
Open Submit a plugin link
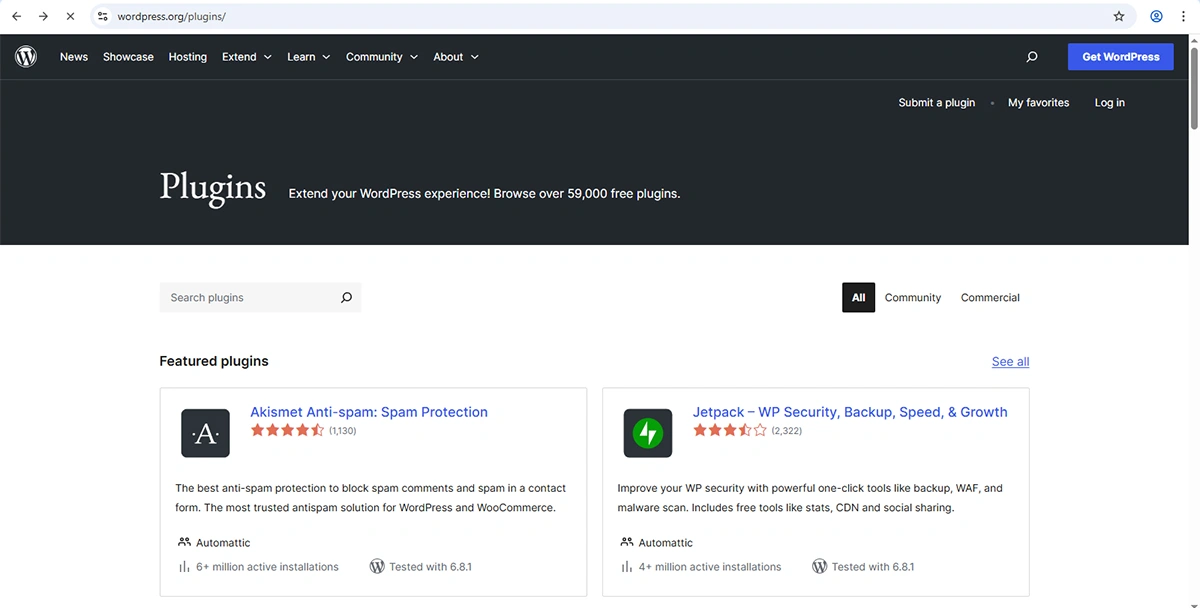[x=937, y=103]
